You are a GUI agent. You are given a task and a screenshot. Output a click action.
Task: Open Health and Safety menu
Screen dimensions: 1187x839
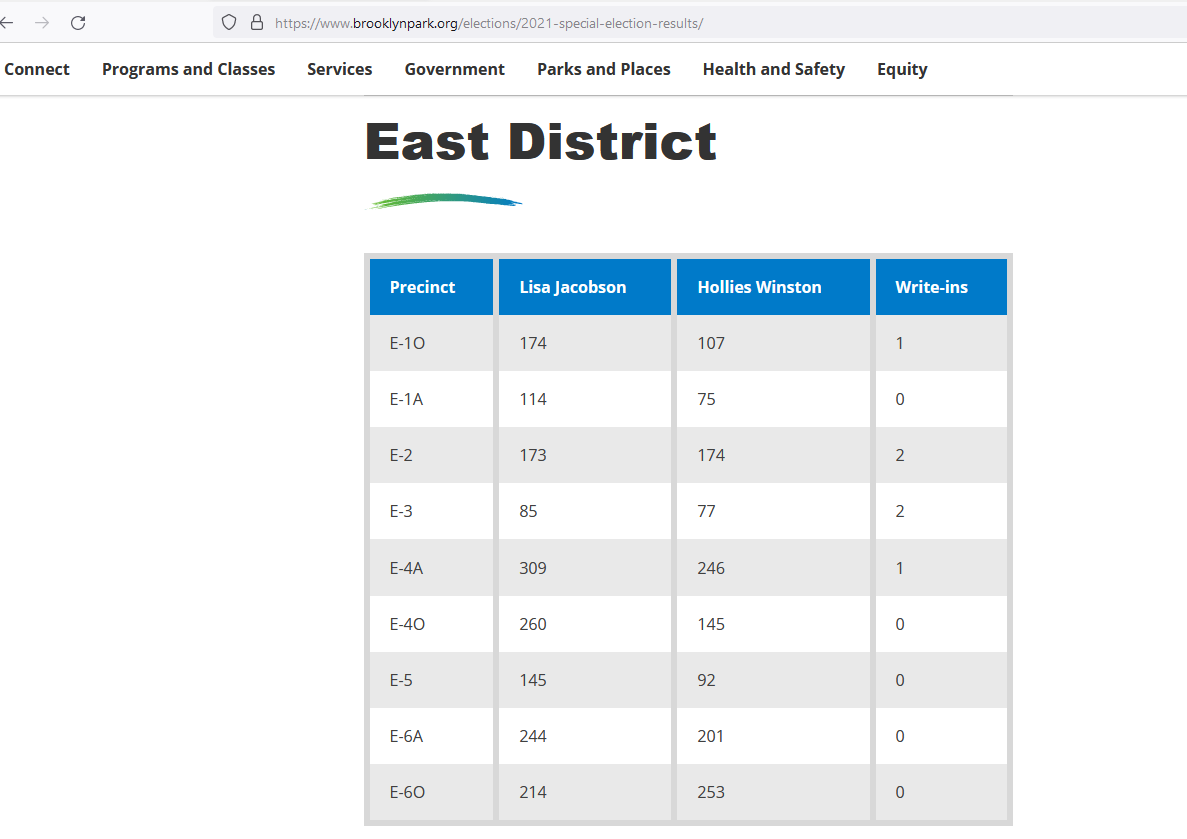[774, 69]
